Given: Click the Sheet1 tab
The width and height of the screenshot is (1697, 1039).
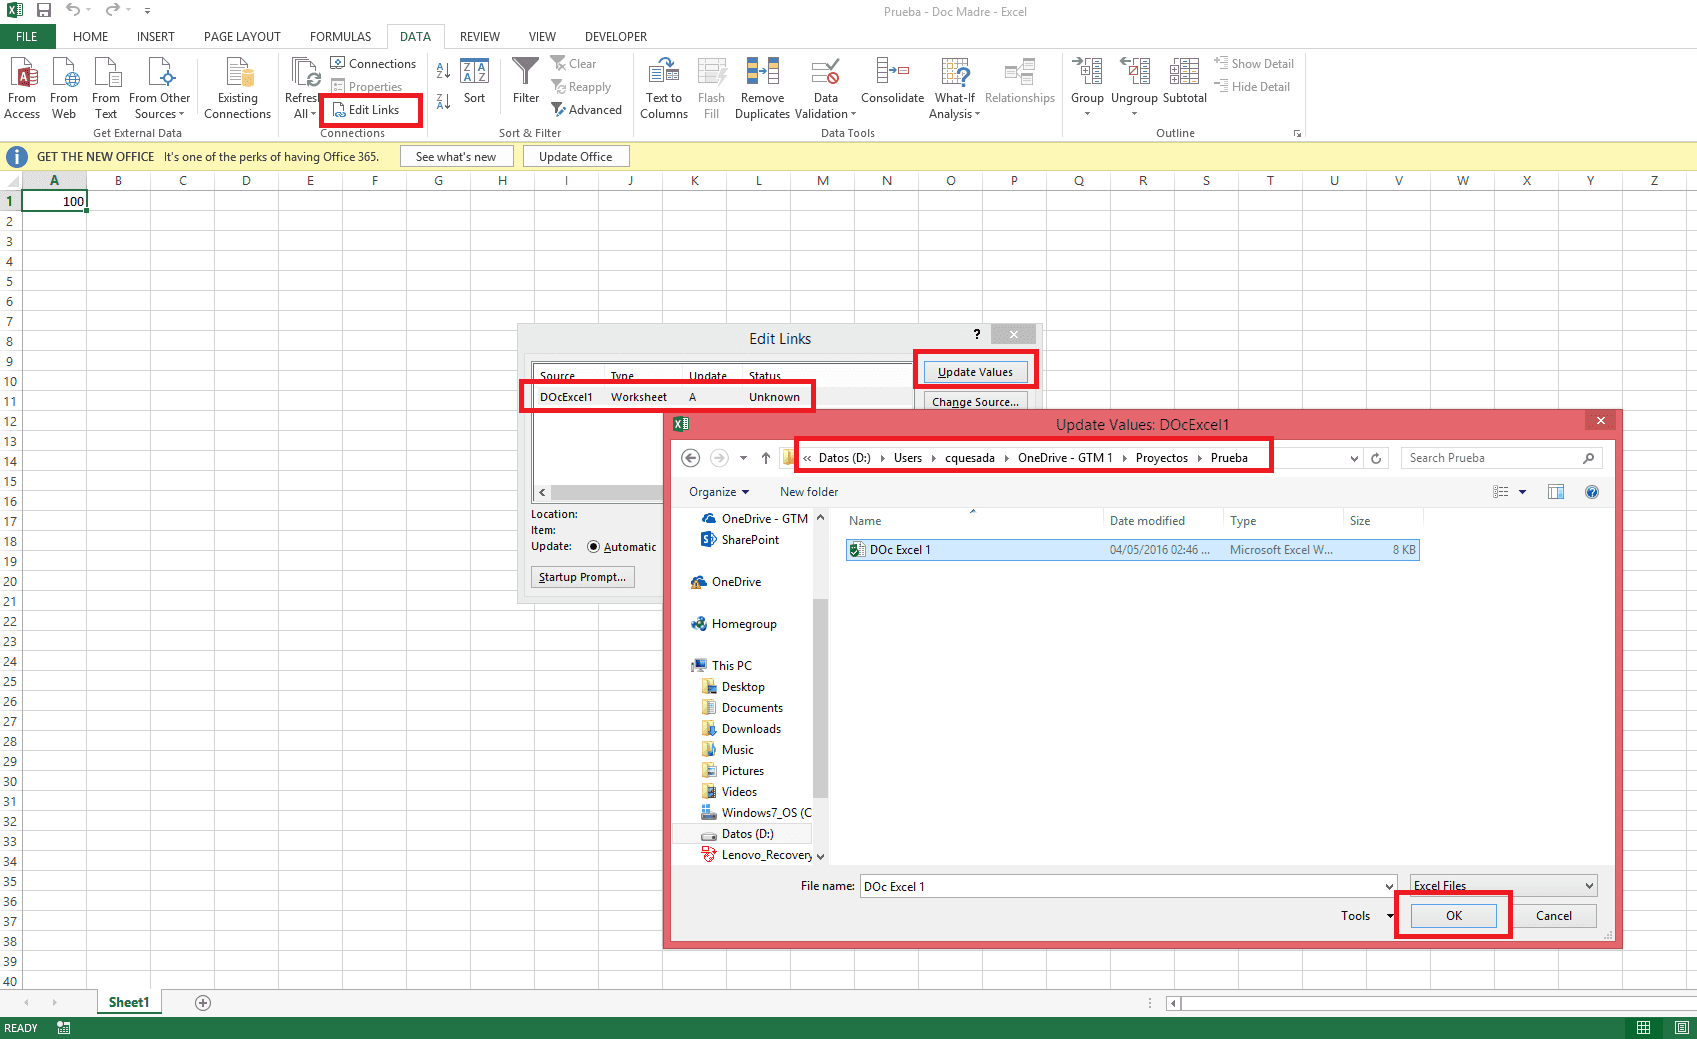Looking at the screenshot, I should [x=129, y=1003].
